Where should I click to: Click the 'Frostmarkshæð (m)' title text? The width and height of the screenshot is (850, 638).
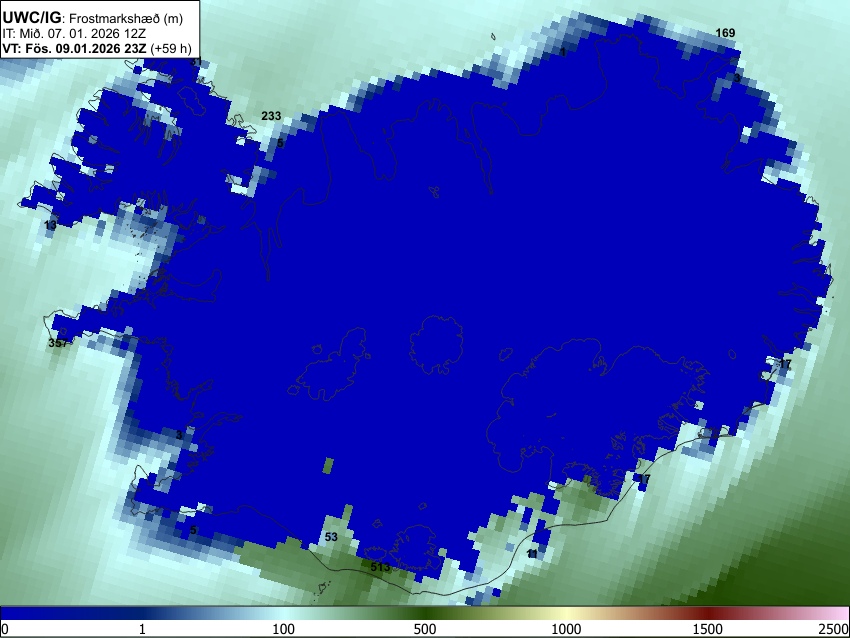126,19
